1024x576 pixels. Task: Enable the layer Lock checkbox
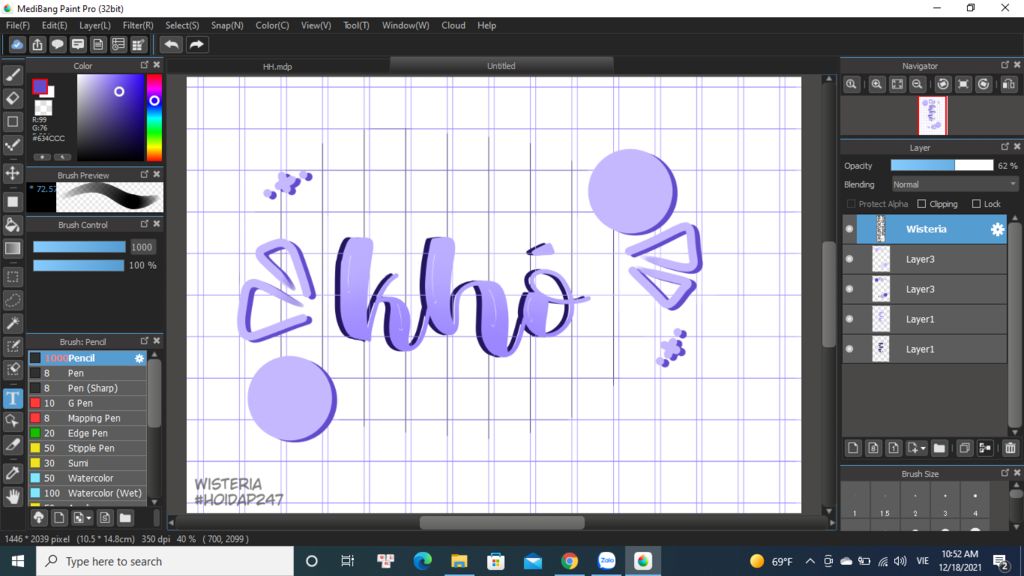pos(976,204)
